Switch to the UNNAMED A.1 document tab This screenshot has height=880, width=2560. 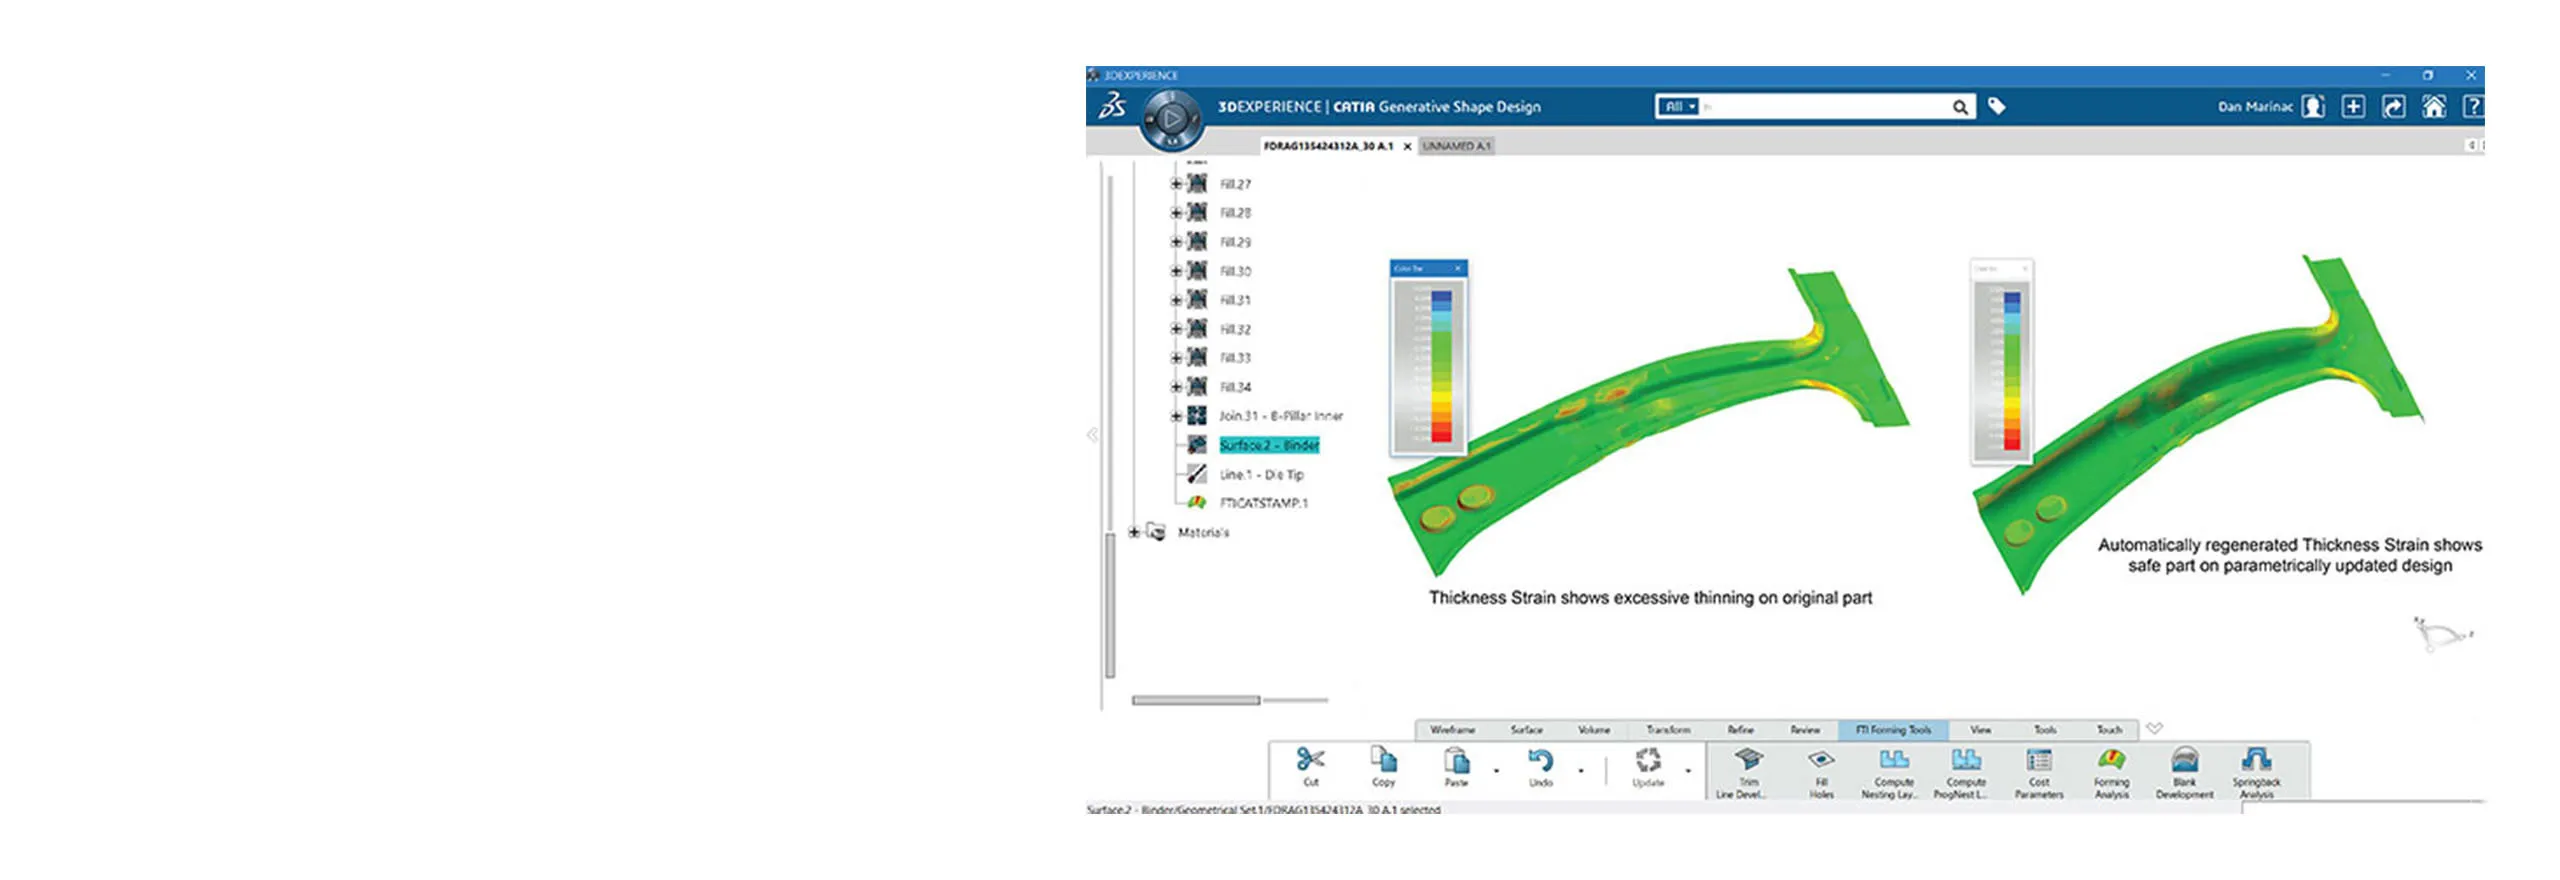(1456, 146)
